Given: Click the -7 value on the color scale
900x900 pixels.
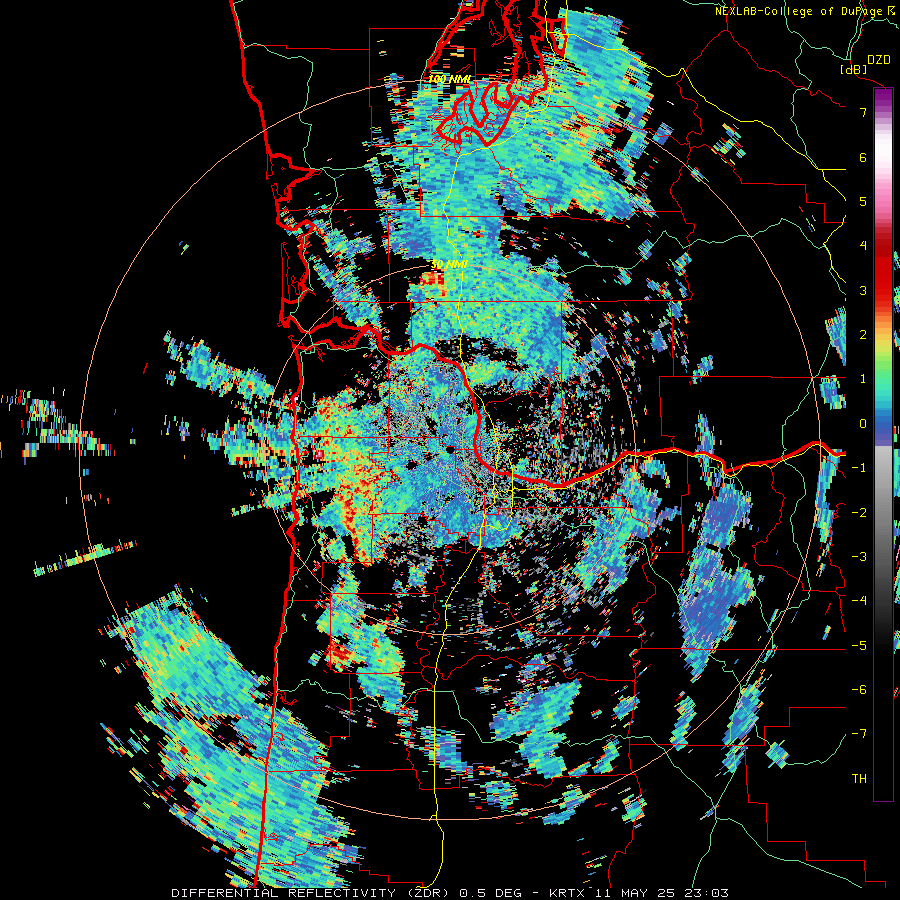Looking at the screenshot, I should [859, 734].
